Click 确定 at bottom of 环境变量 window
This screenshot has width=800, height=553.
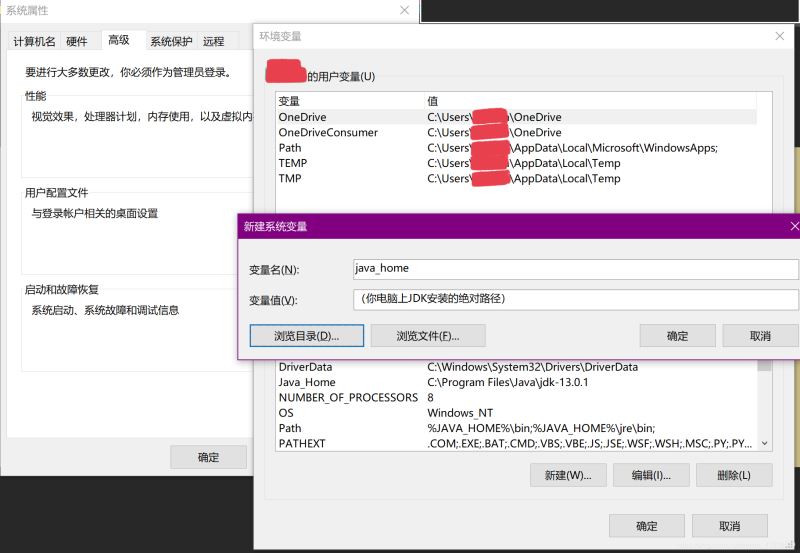pos(647,525)
